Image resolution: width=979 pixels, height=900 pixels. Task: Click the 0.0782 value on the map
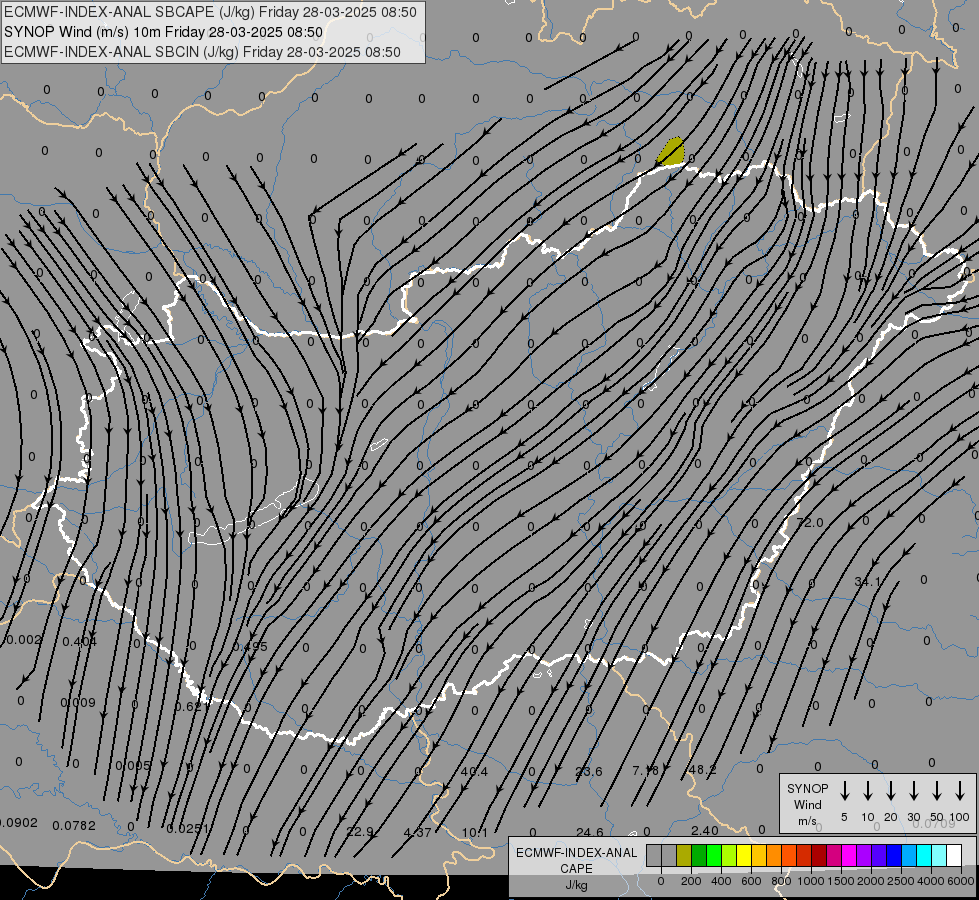pyautogui.click(x=74, y=826)
